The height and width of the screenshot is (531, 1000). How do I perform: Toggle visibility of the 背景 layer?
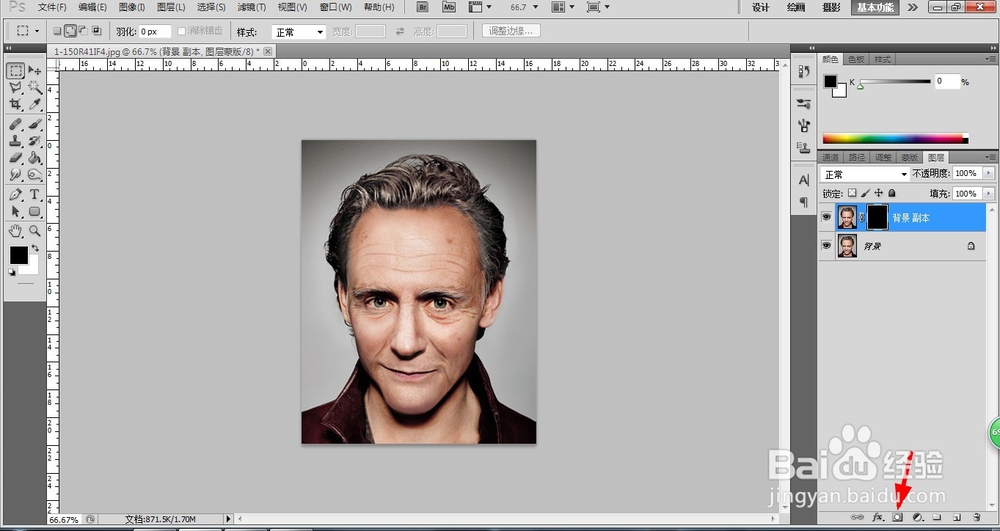826,245
